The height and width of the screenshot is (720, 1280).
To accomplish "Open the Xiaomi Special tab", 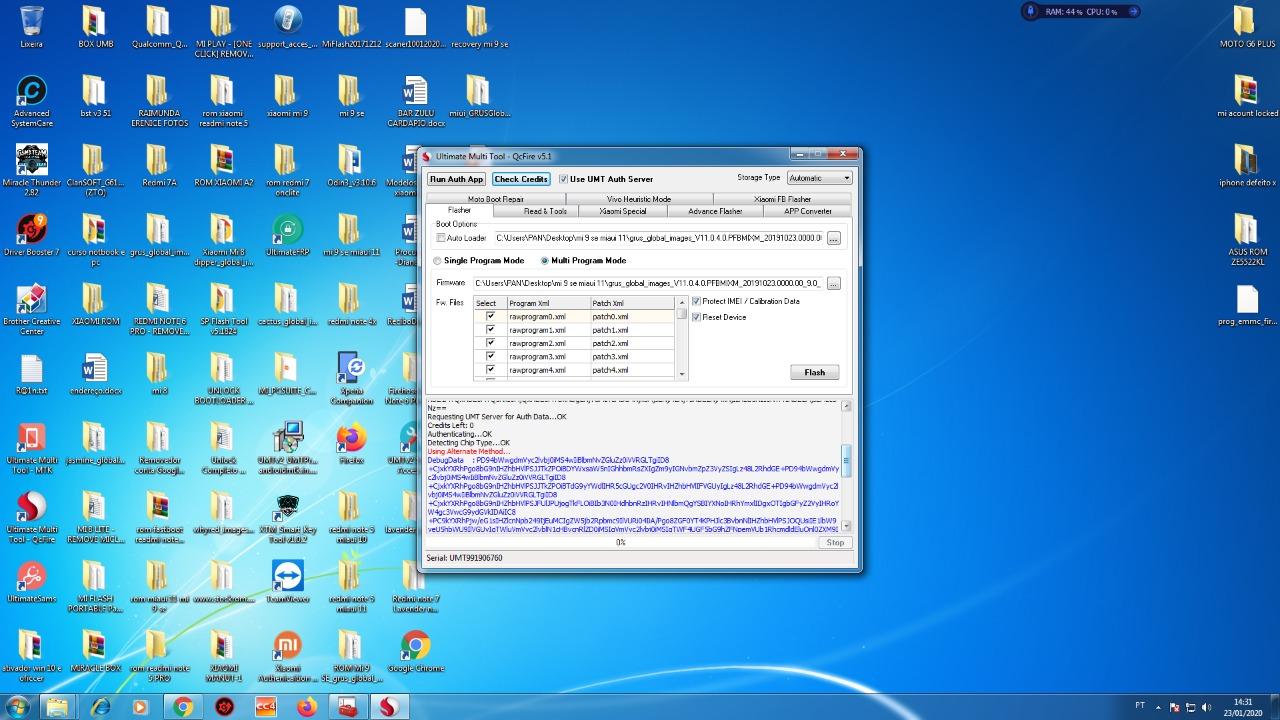I will tap(623, 211).
